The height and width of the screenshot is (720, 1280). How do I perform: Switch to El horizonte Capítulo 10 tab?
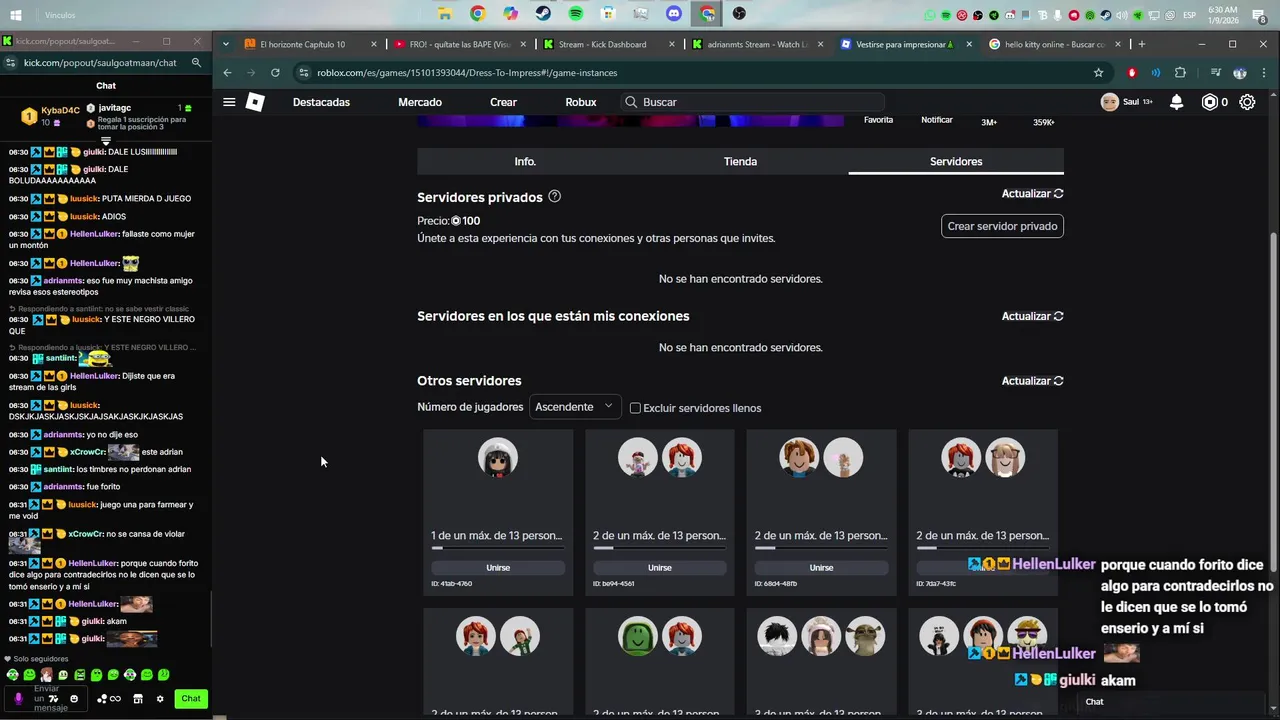pyautogui.click(x=310, y=44)
